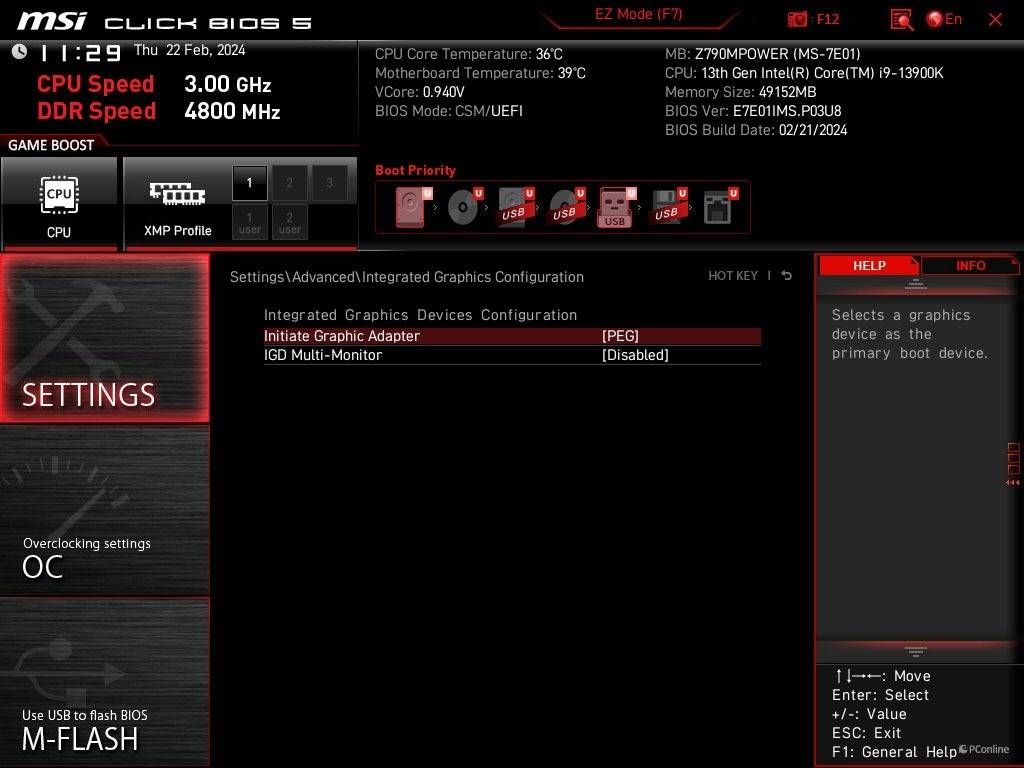This screenshot has height=768, width=1024.
Task: Change language via the En globe icon
Action: coord(944,19)
